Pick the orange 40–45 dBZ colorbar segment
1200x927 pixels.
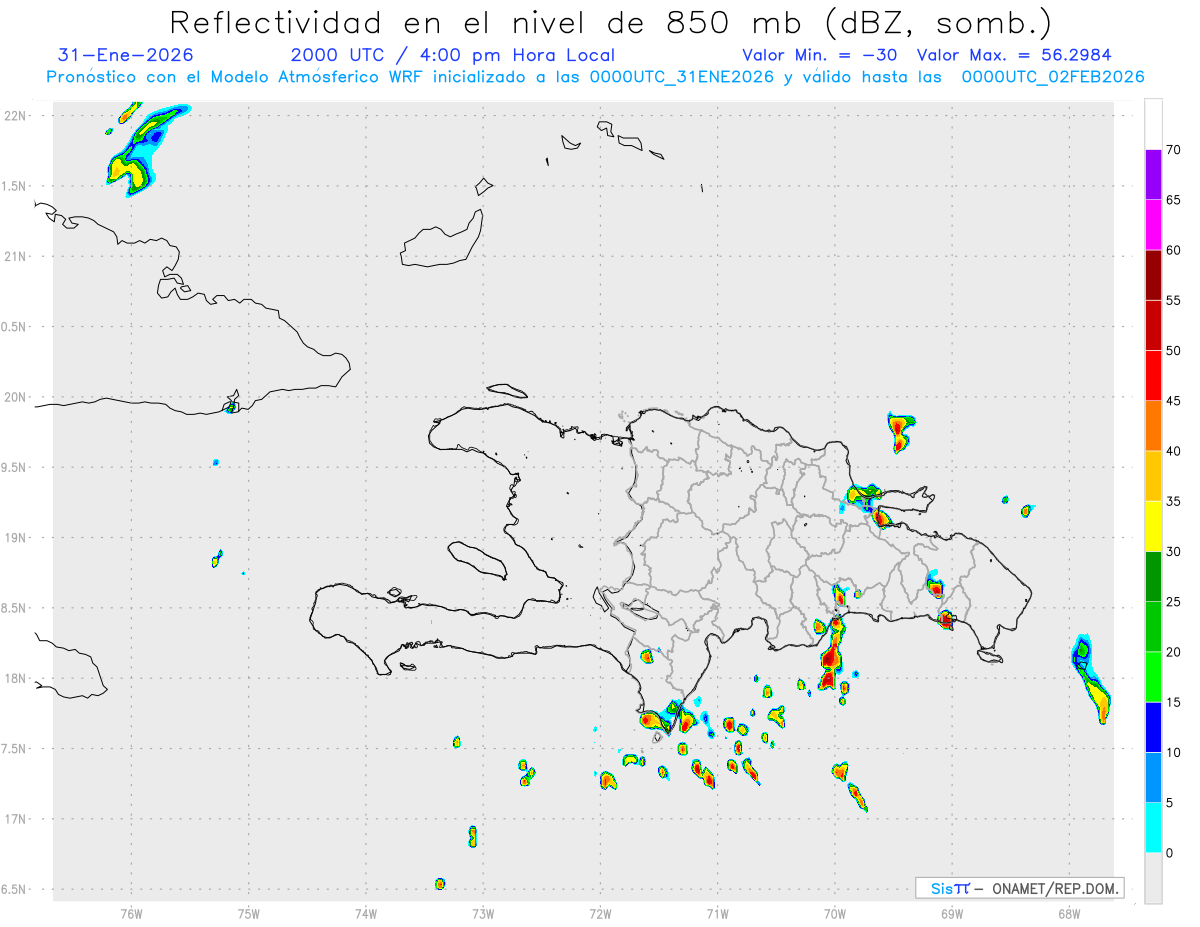(x=1153, y=426)
